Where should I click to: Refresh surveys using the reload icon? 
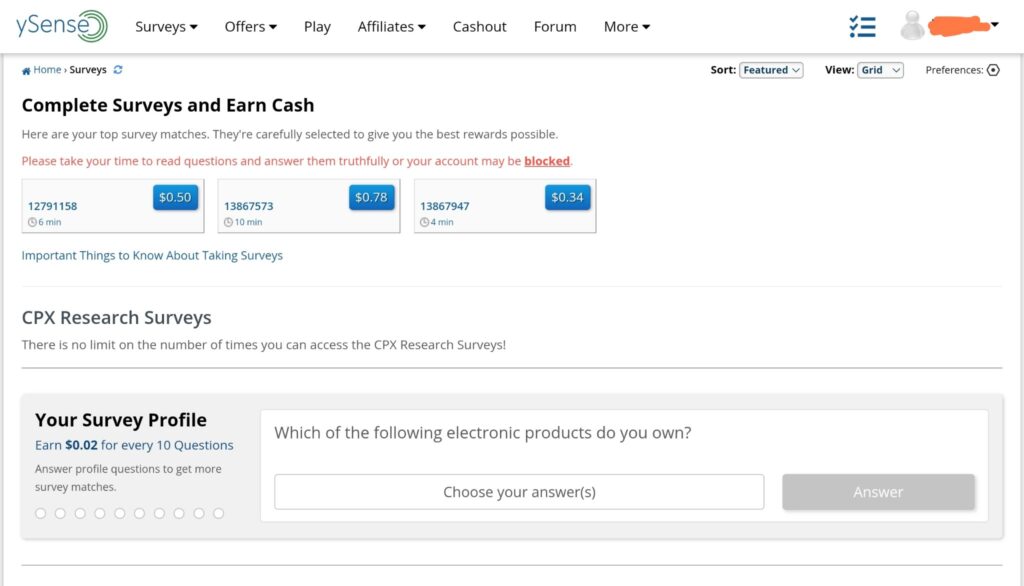tap(118, 70)
